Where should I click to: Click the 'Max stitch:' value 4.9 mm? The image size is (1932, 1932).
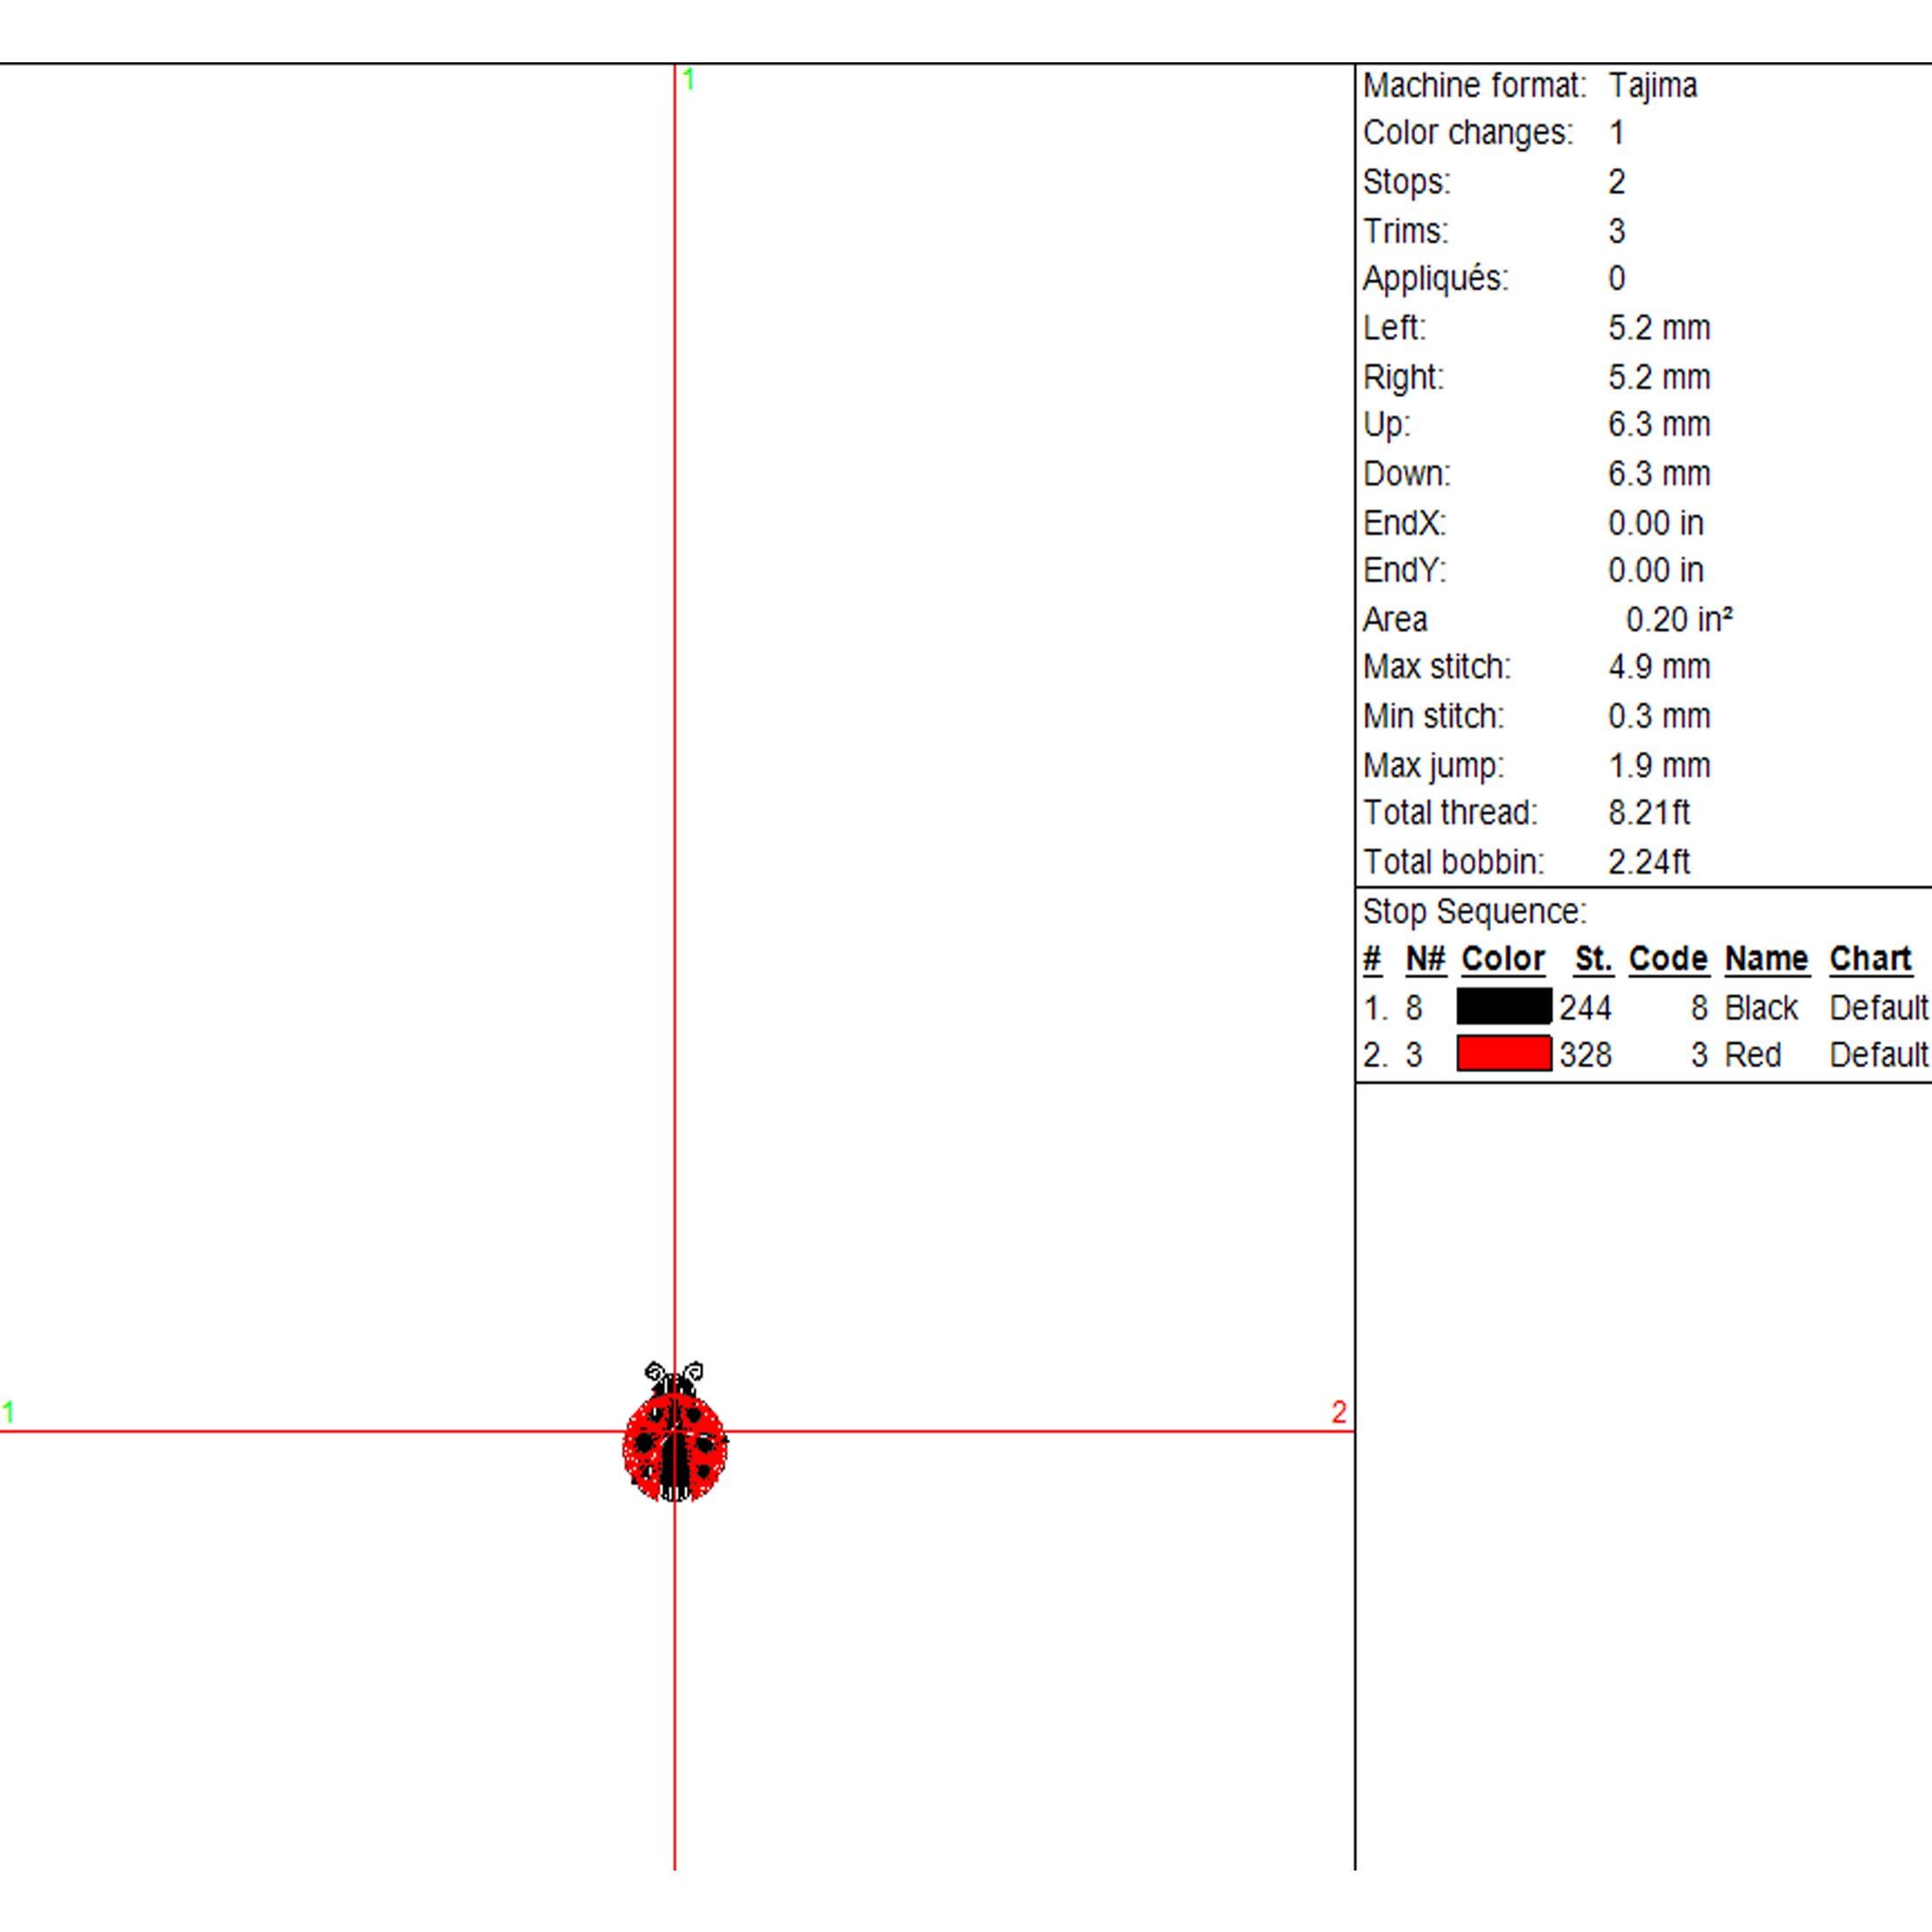pos(1659,667)
